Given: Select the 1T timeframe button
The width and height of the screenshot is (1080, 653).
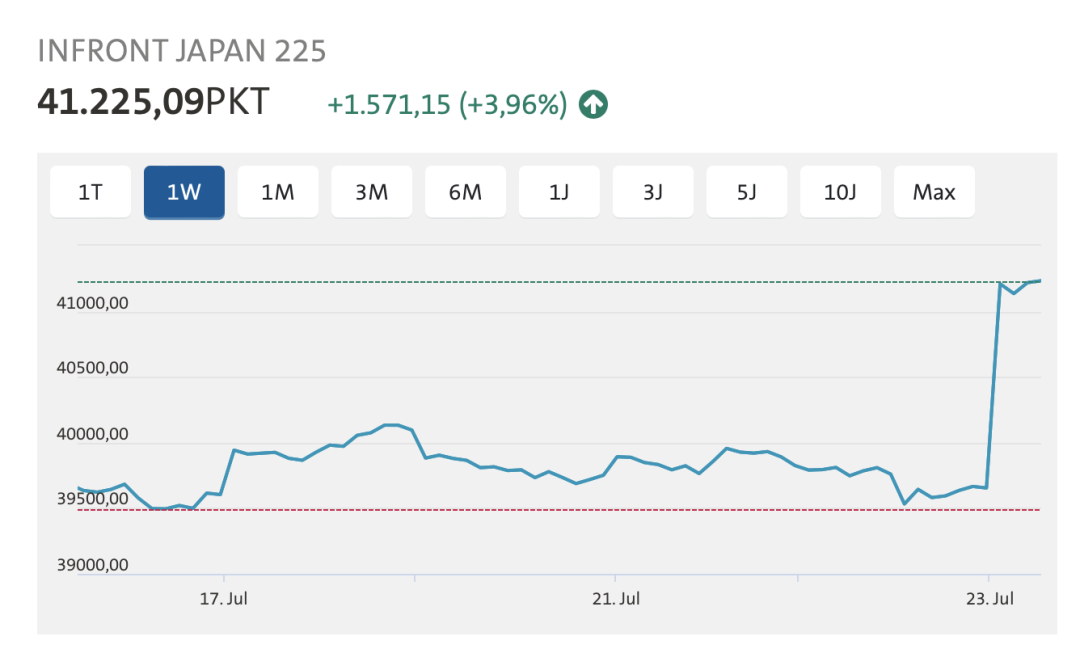Looking at the screenshot, I should click(90, 191).
